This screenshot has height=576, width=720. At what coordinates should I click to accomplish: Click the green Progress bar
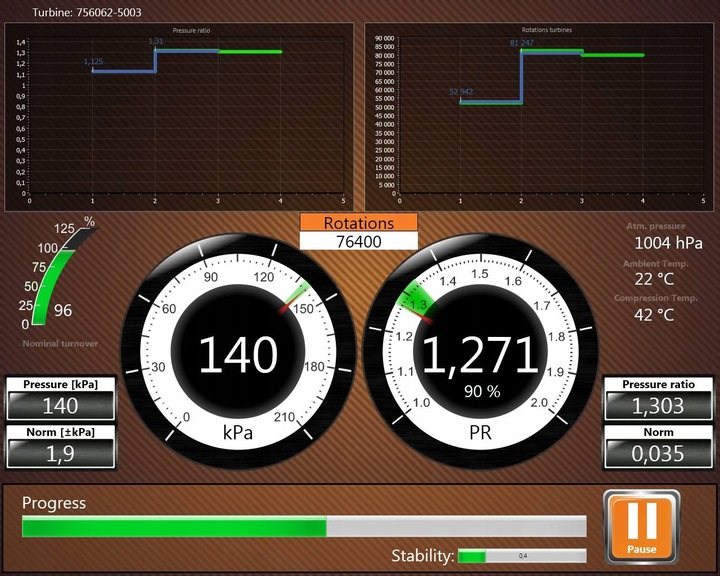click(x=304, y=526)
